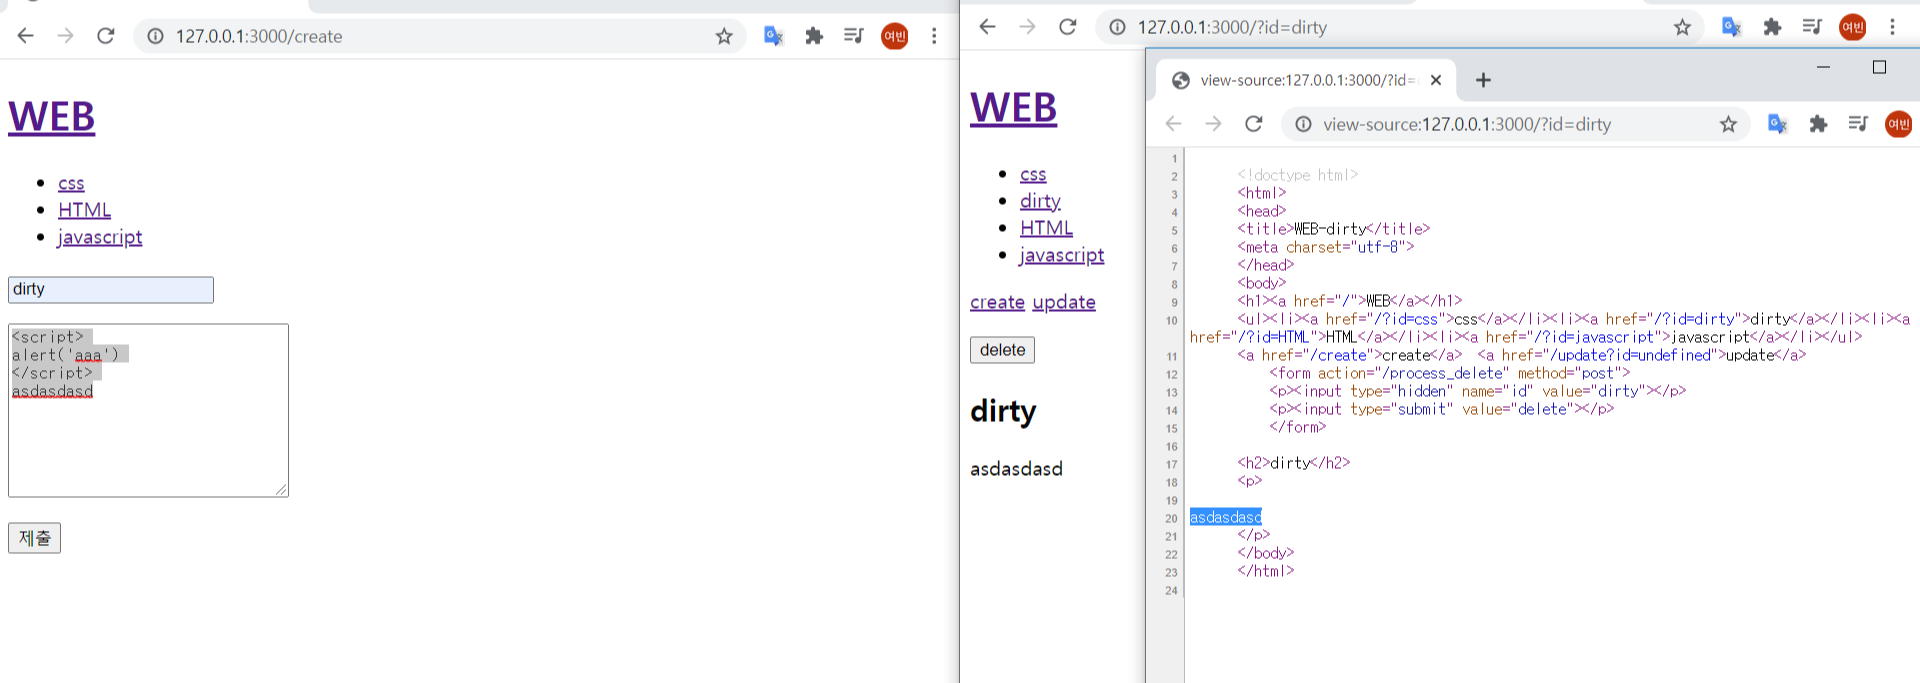This screenshot has height=683, width=1920.
Task: Bookmark the view-source page star
Action: 1728,124
